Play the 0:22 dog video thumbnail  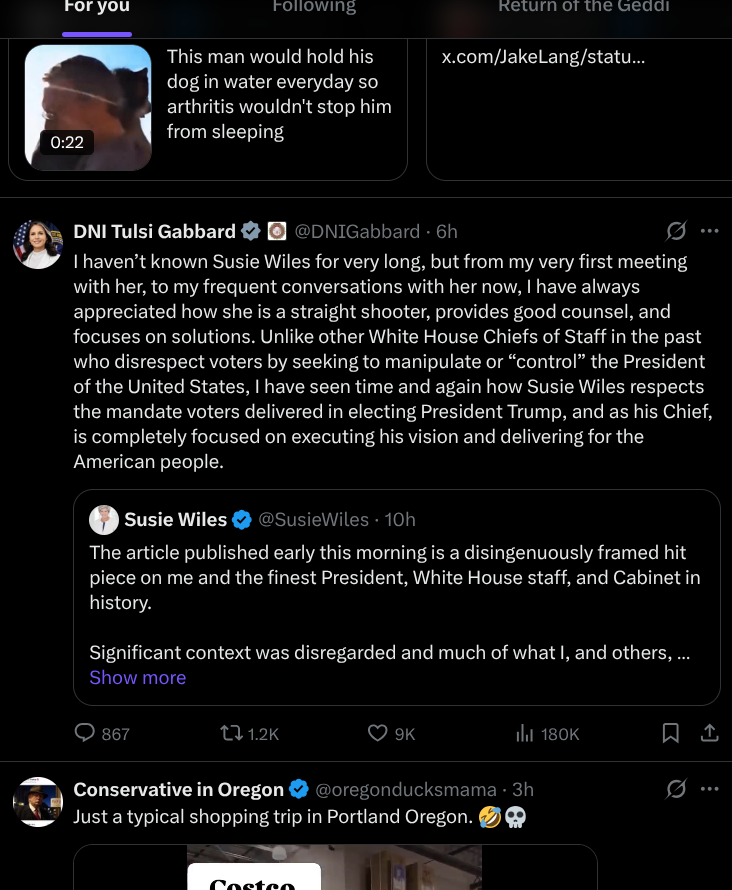pyautogui.click(x=88, y=107)
